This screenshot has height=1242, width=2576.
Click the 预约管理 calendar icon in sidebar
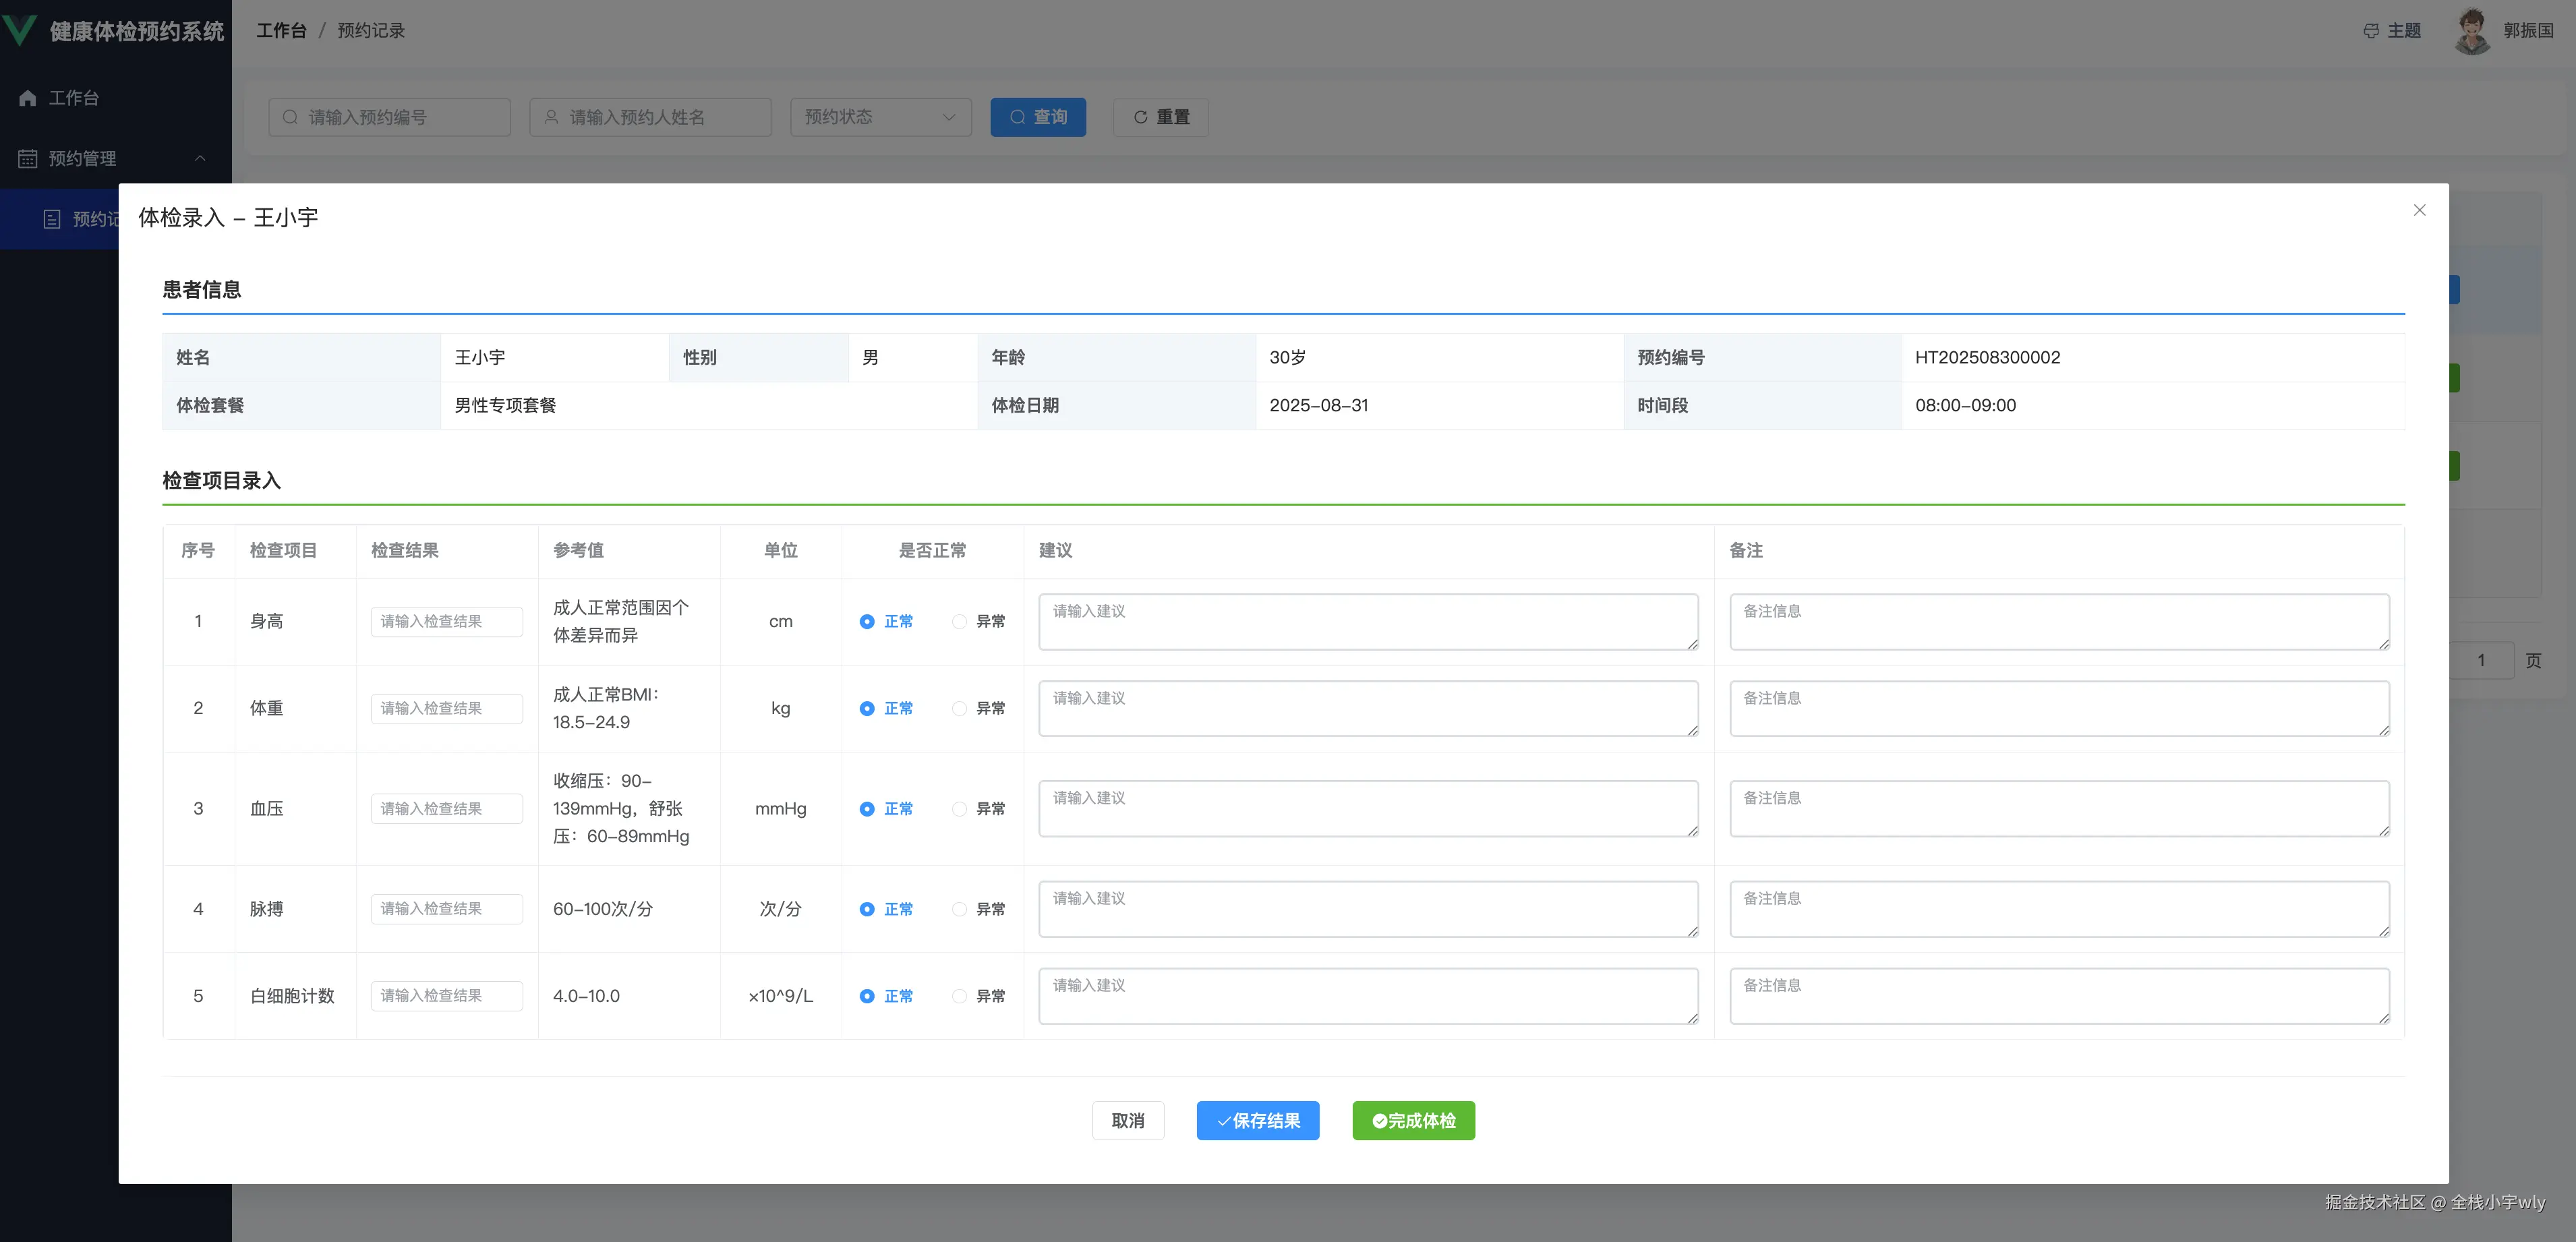28,159
